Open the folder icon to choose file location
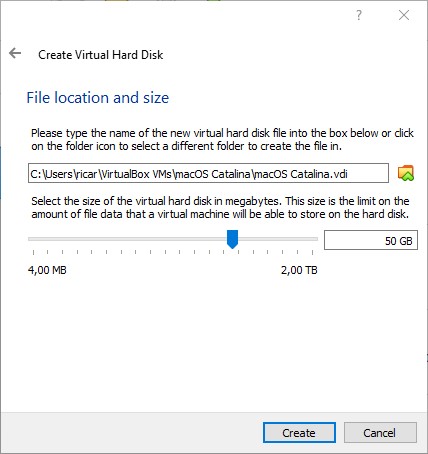This screenshot has height=454, width=428. tap(406, 173)
